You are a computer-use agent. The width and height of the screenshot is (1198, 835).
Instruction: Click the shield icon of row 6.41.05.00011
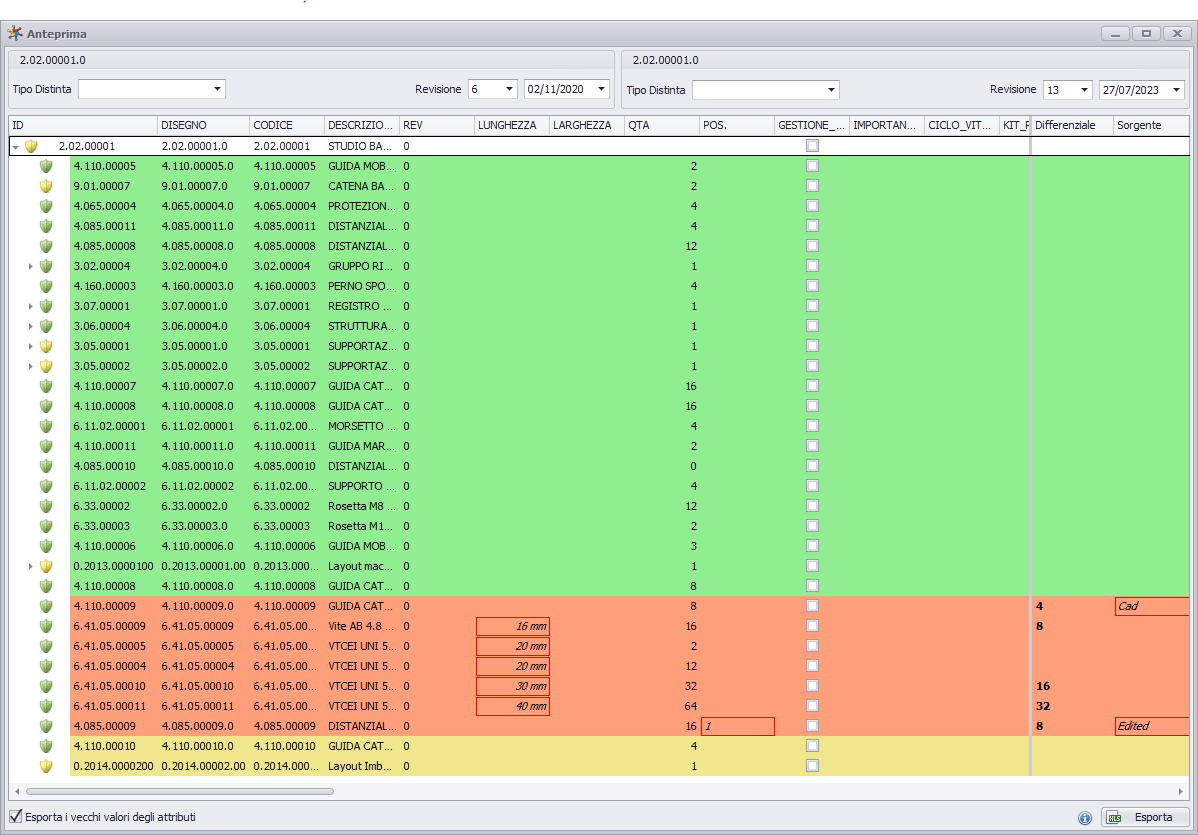point(46,706)
